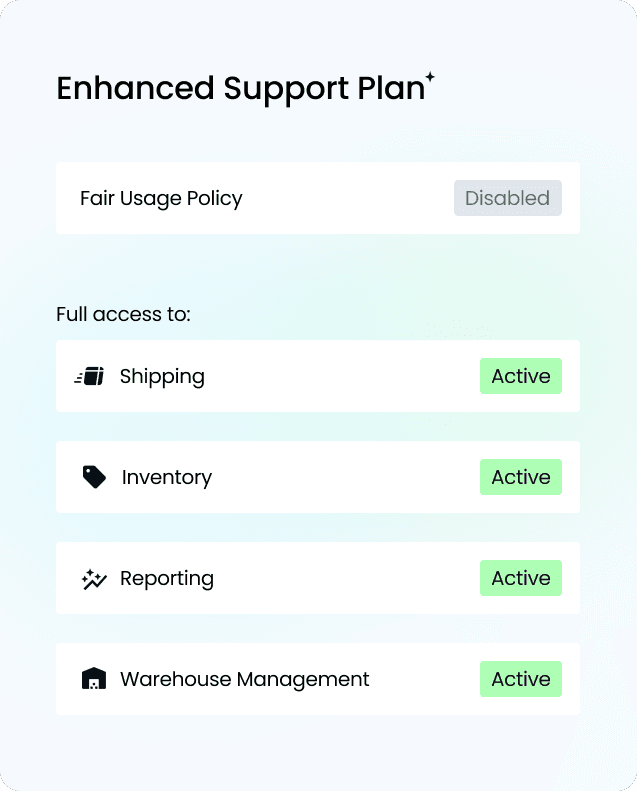
Task: Click the Reporting sparkle chart icon
Action: [93, 579]
